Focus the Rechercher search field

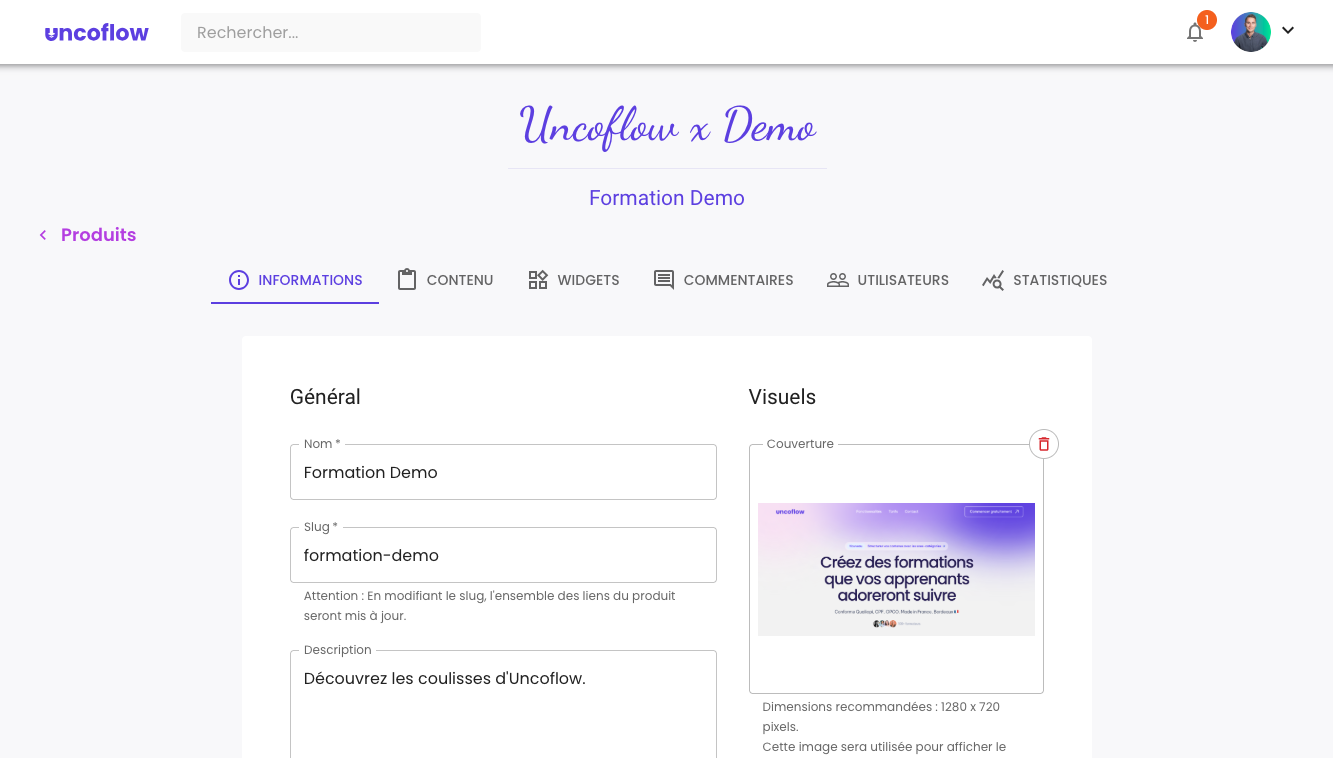pyautogui.click(x=331, y=32)
